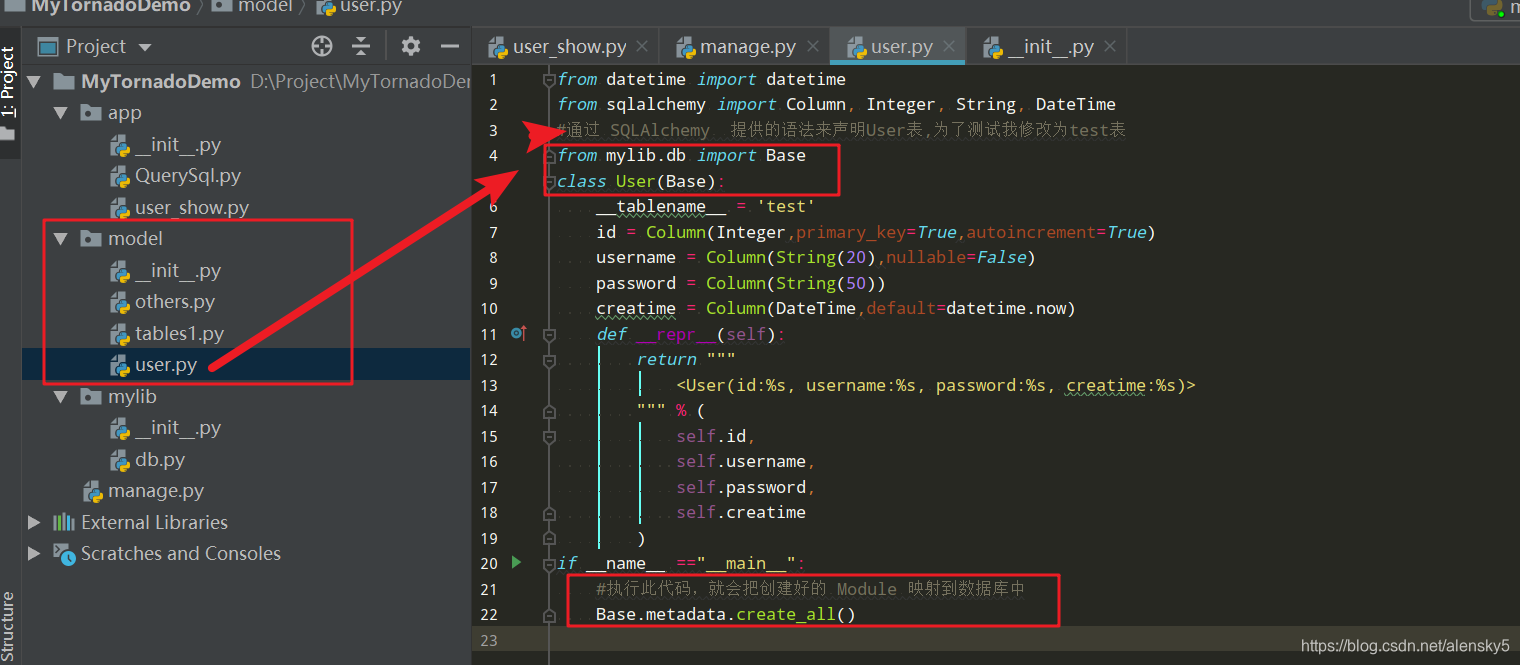Select tables1.py file

pyautogui.click(x=179, y=334)
